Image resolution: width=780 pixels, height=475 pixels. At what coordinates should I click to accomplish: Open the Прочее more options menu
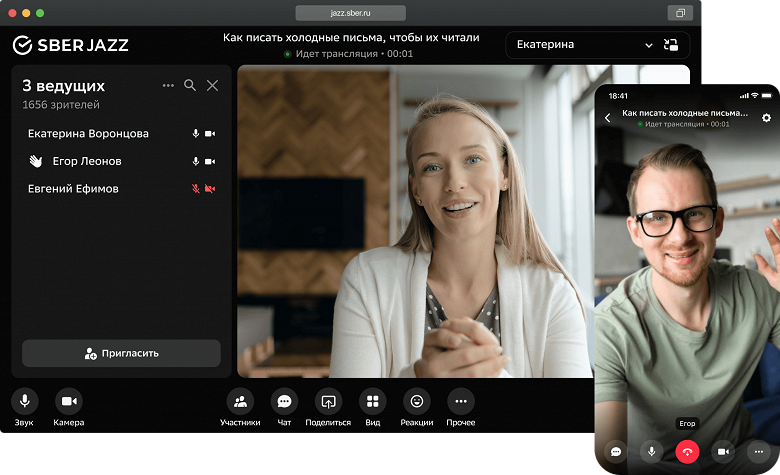coord(460,402)
